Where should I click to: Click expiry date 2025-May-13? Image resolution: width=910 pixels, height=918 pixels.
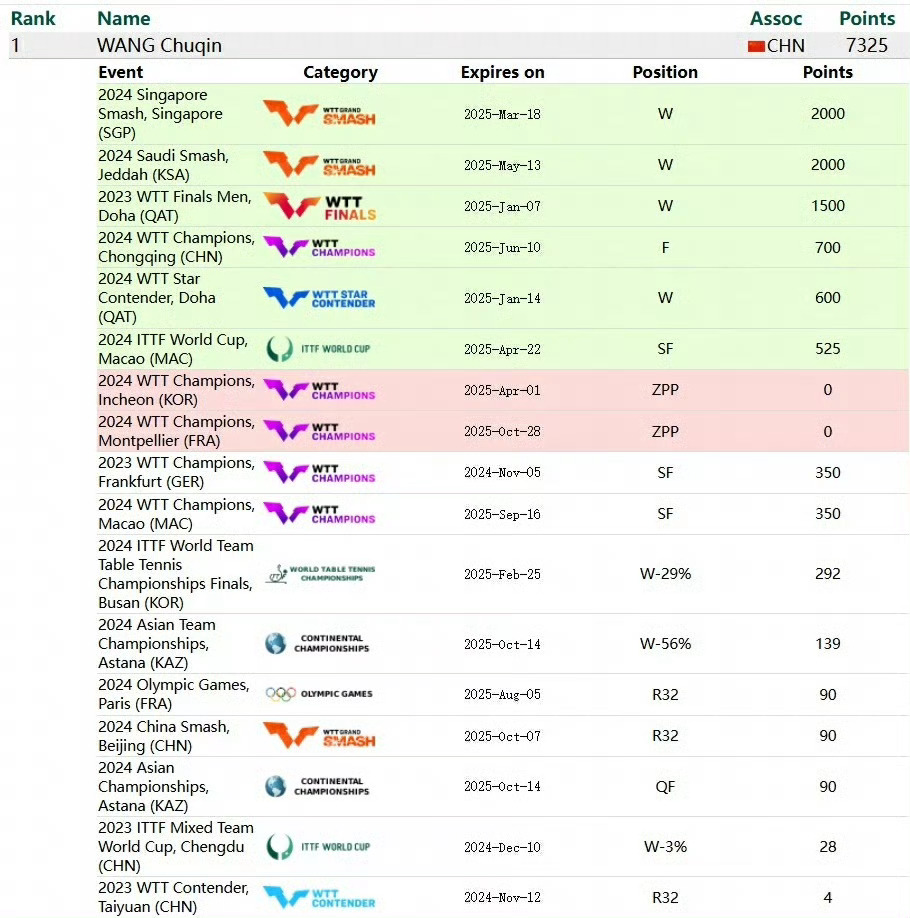pos(502,165)
